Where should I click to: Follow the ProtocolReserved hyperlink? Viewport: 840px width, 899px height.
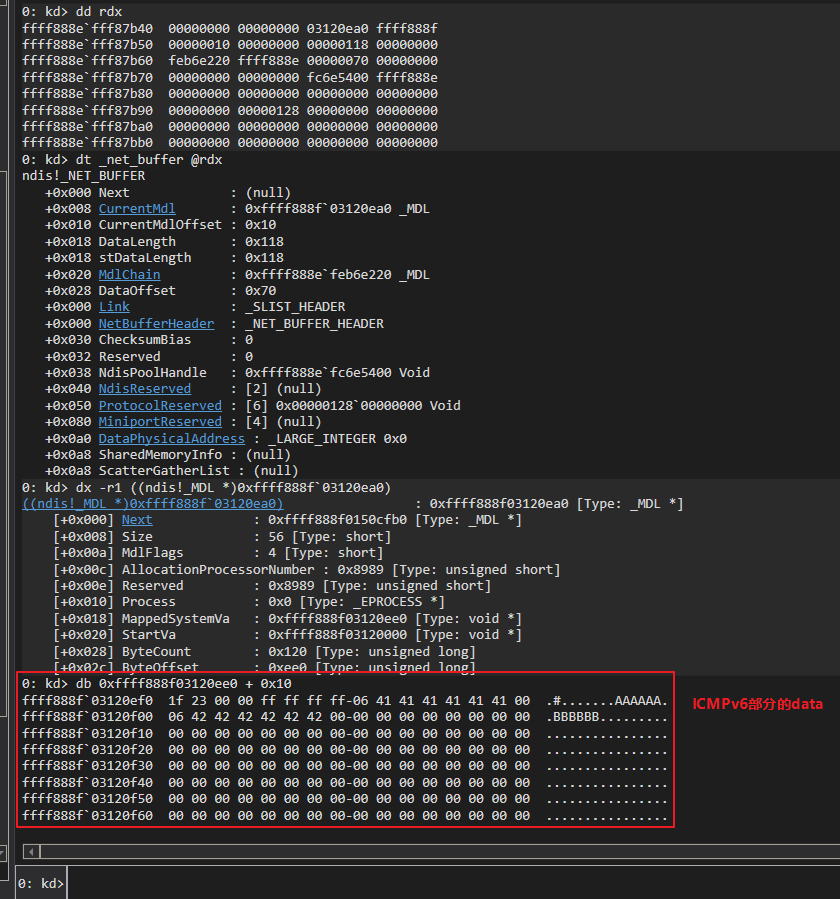[x=159, y=404]
